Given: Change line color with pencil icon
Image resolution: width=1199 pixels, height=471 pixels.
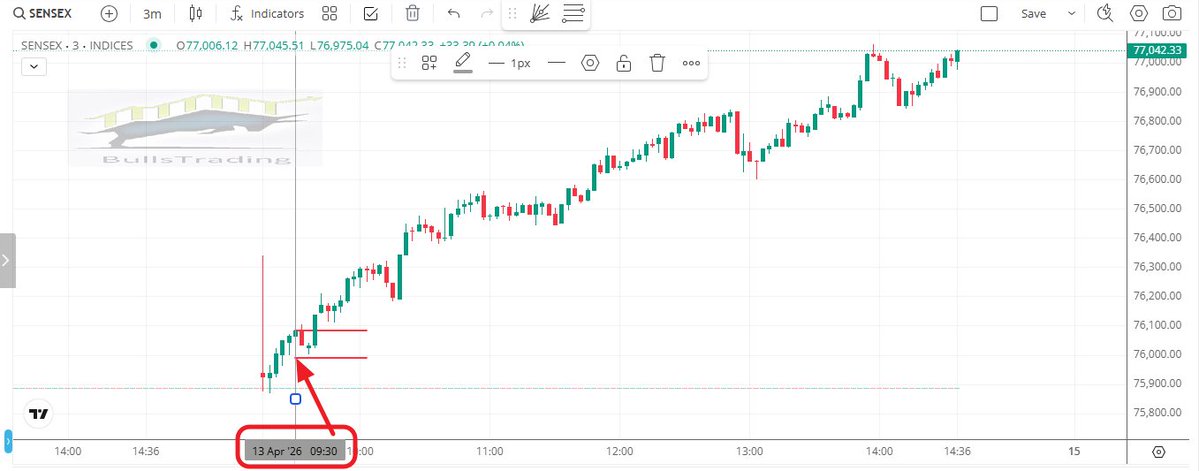Looking at the screenshot, I should click(x=463, y=63).
